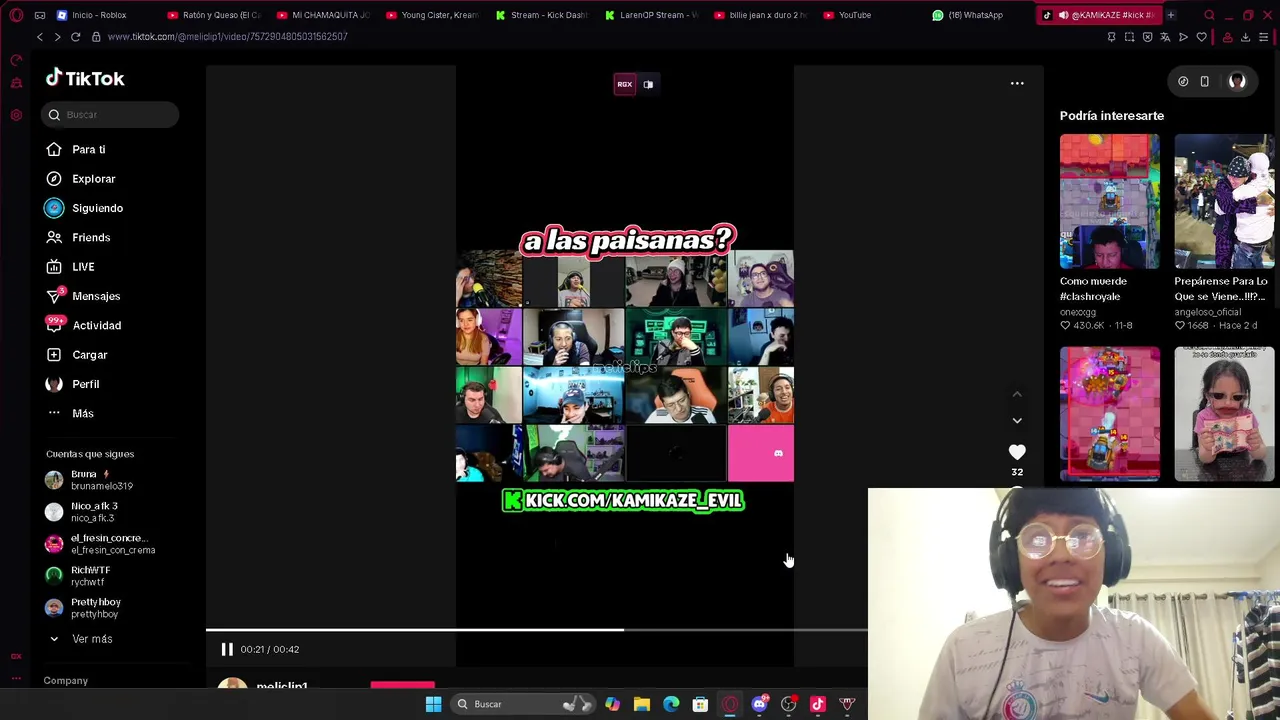This screenshot has width=1280, height=720.
Task: Open Para ti in the sidebar
Action: pyautogui.click(x=76, y=150)
